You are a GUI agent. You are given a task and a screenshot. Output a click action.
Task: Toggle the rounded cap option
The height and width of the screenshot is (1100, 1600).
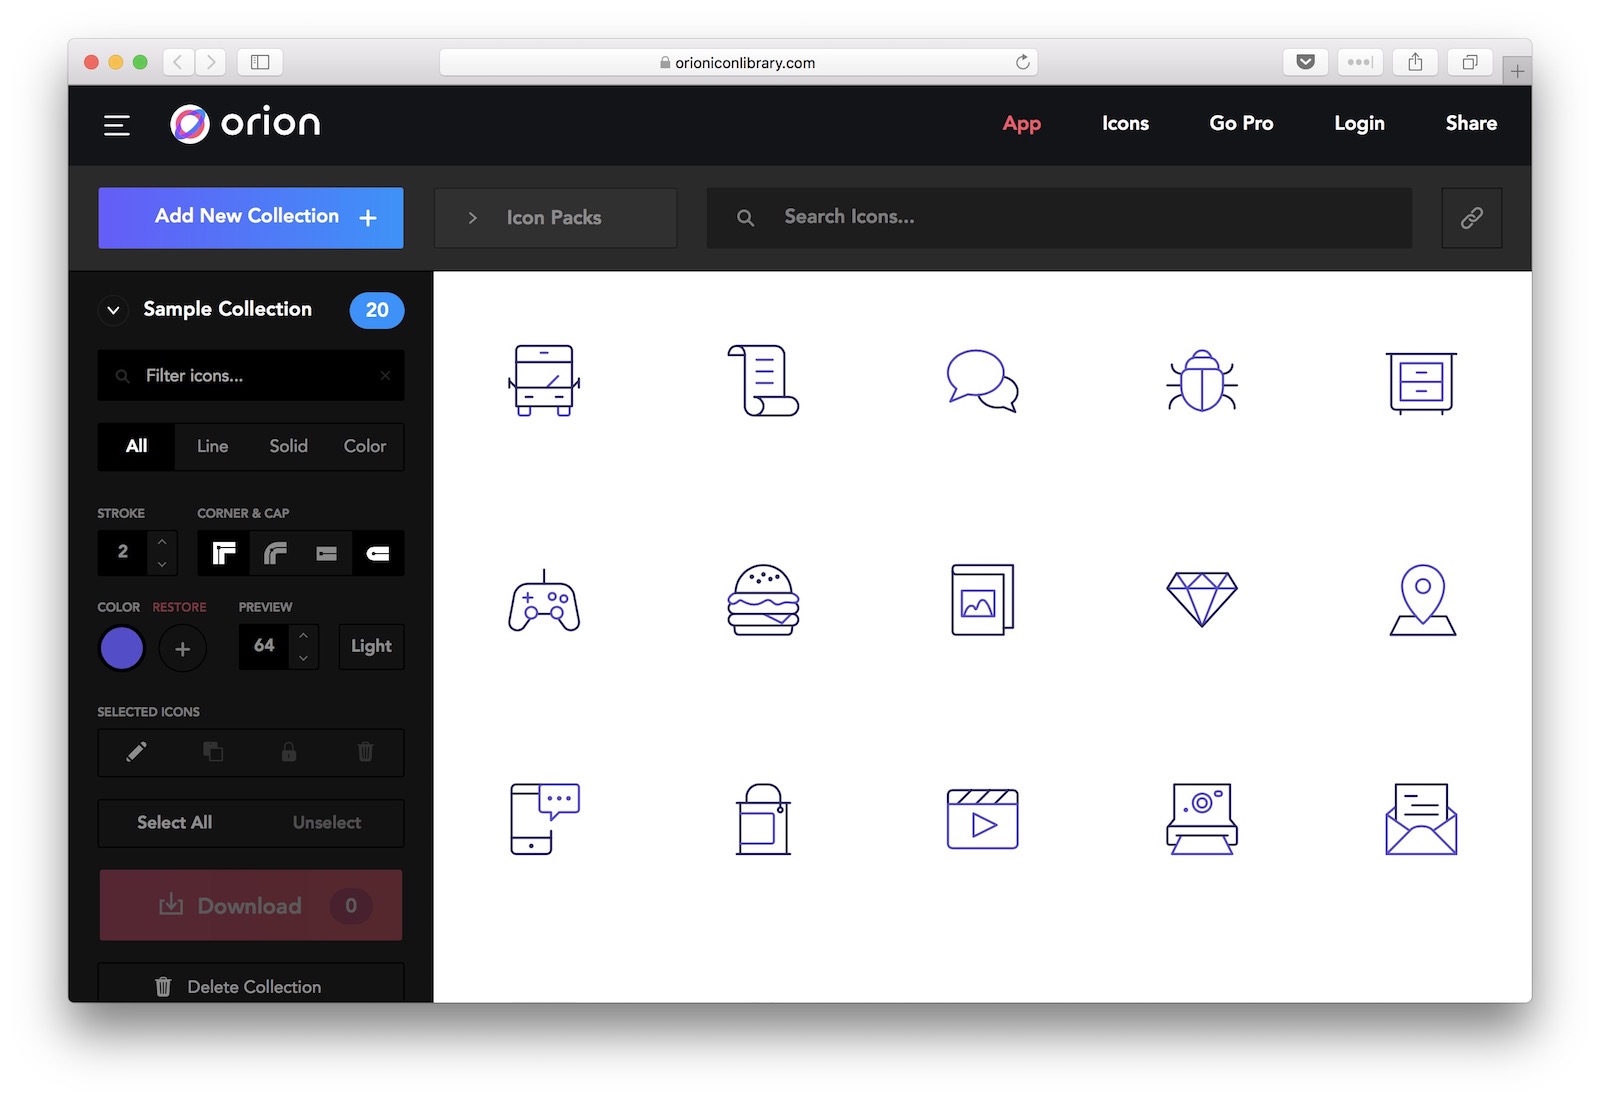[x=378, y=552]
